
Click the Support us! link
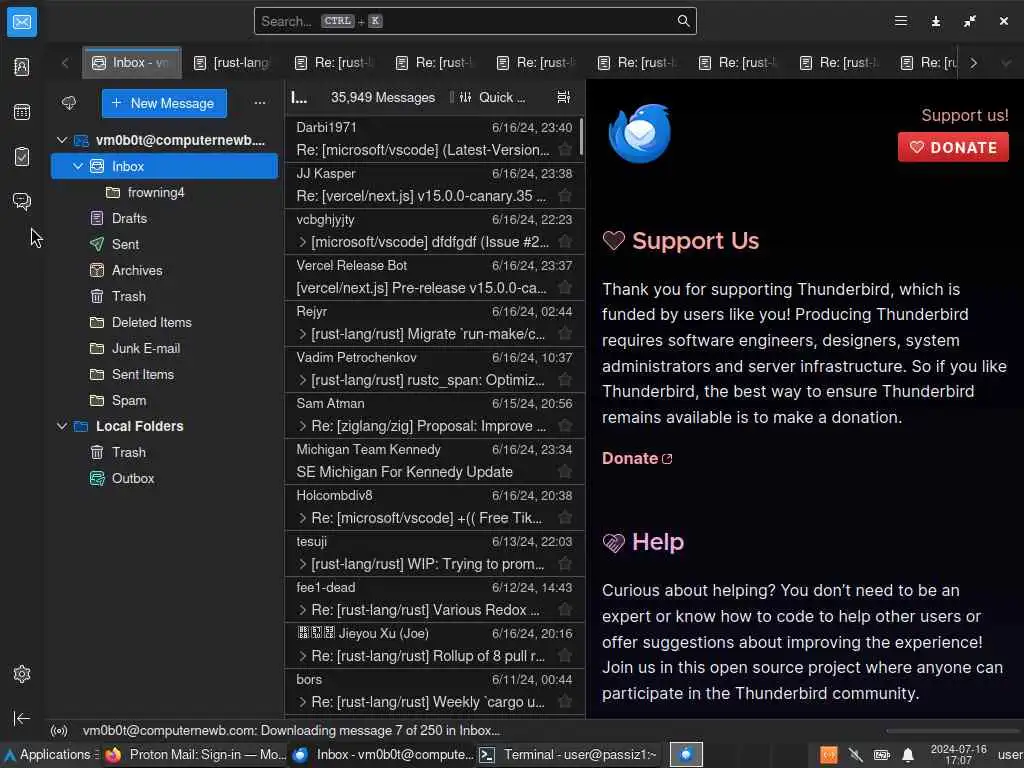click(x=965, y=116)
